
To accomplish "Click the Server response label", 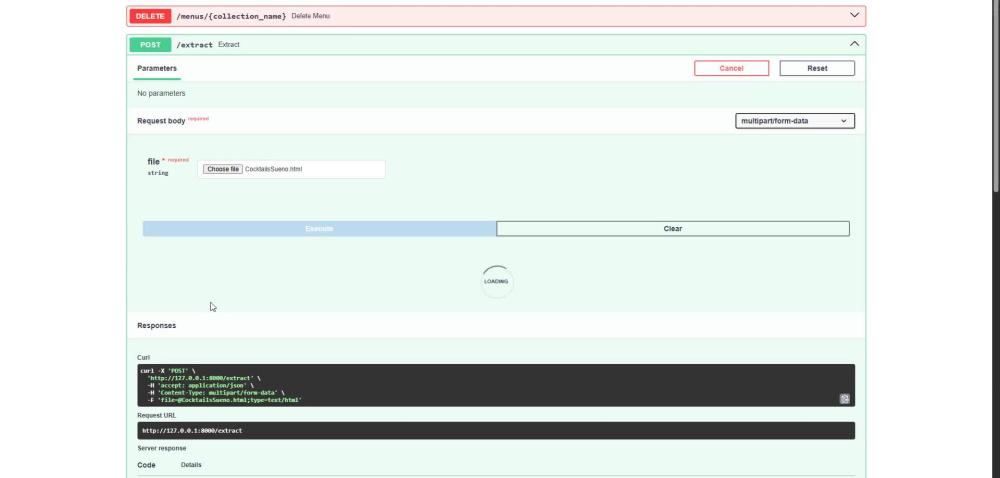I will pos(161,448).
